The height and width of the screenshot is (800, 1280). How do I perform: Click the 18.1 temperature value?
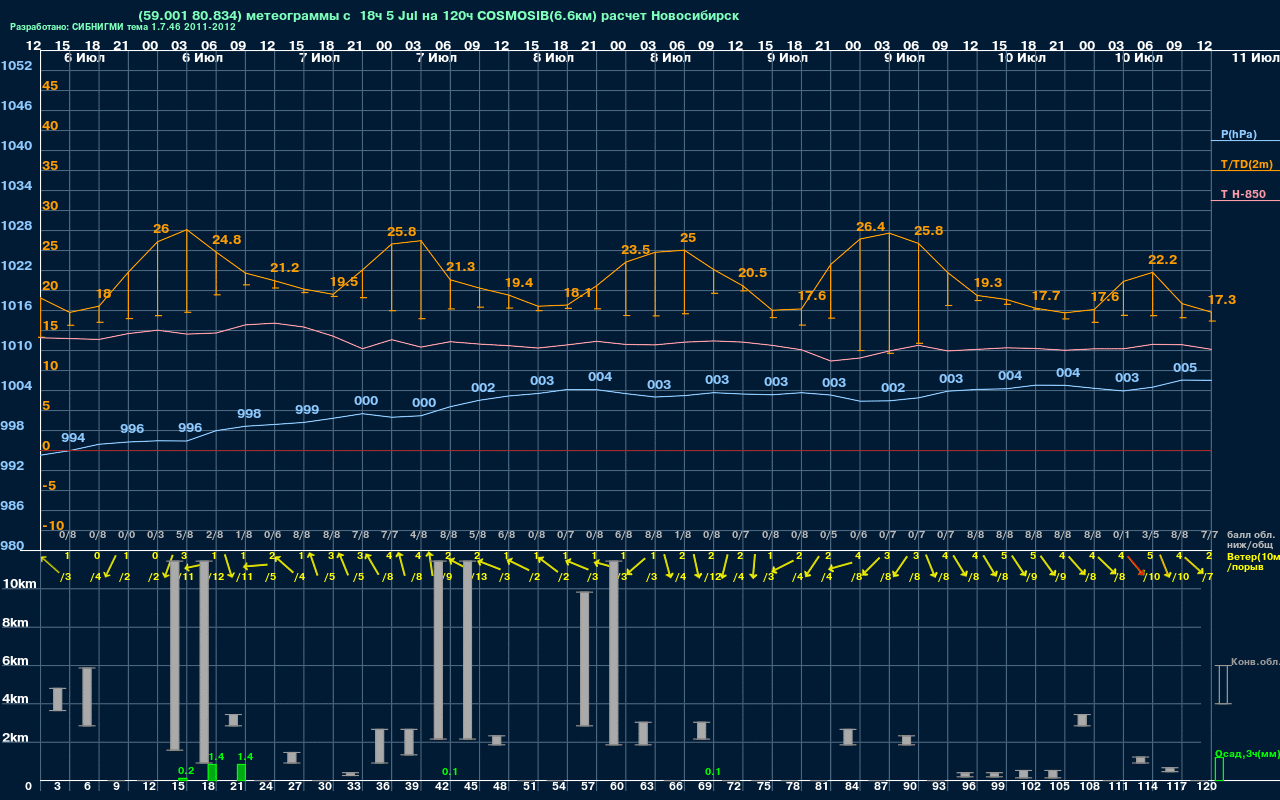pyautogui.click(x=578, y=293)
